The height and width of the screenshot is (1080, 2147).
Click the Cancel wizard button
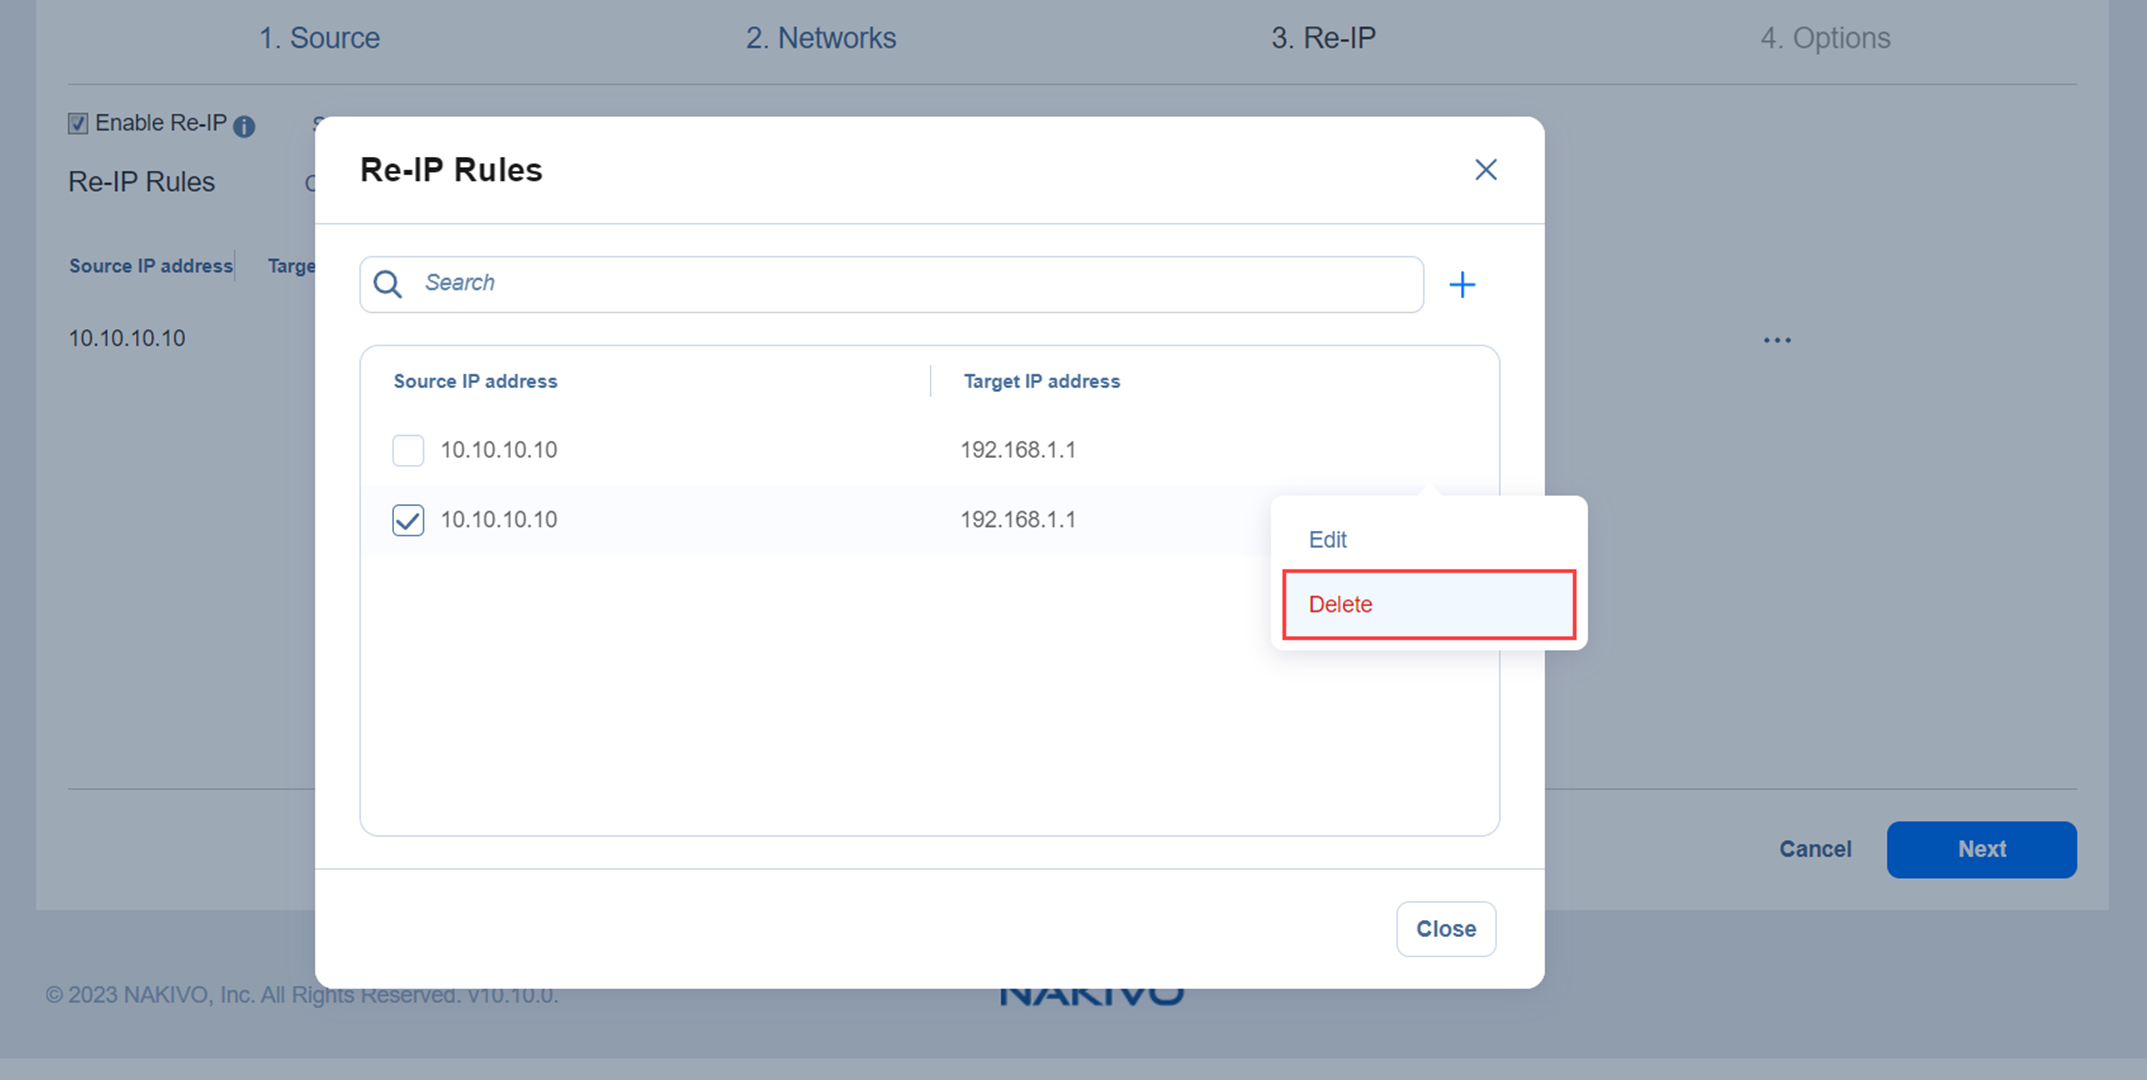coord(1815,849)
